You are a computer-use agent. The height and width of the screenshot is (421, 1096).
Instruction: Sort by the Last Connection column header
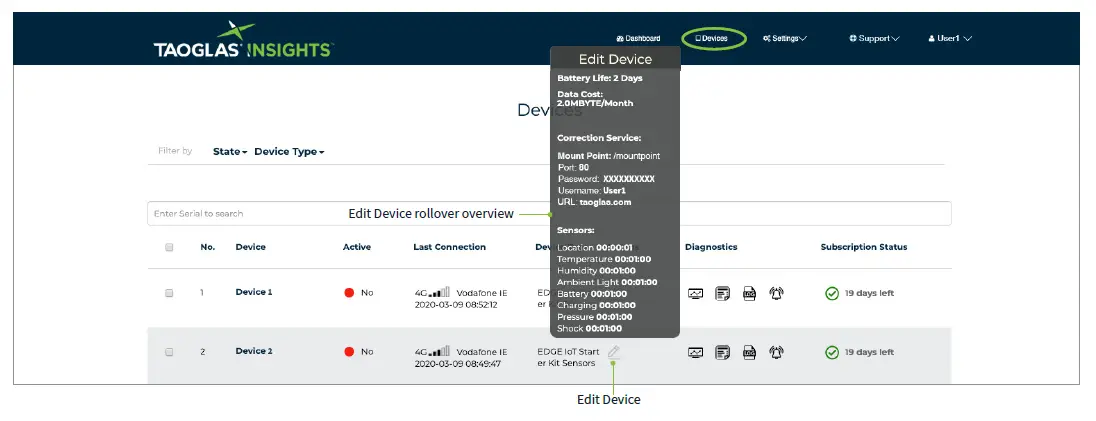[x=449, y=247]
